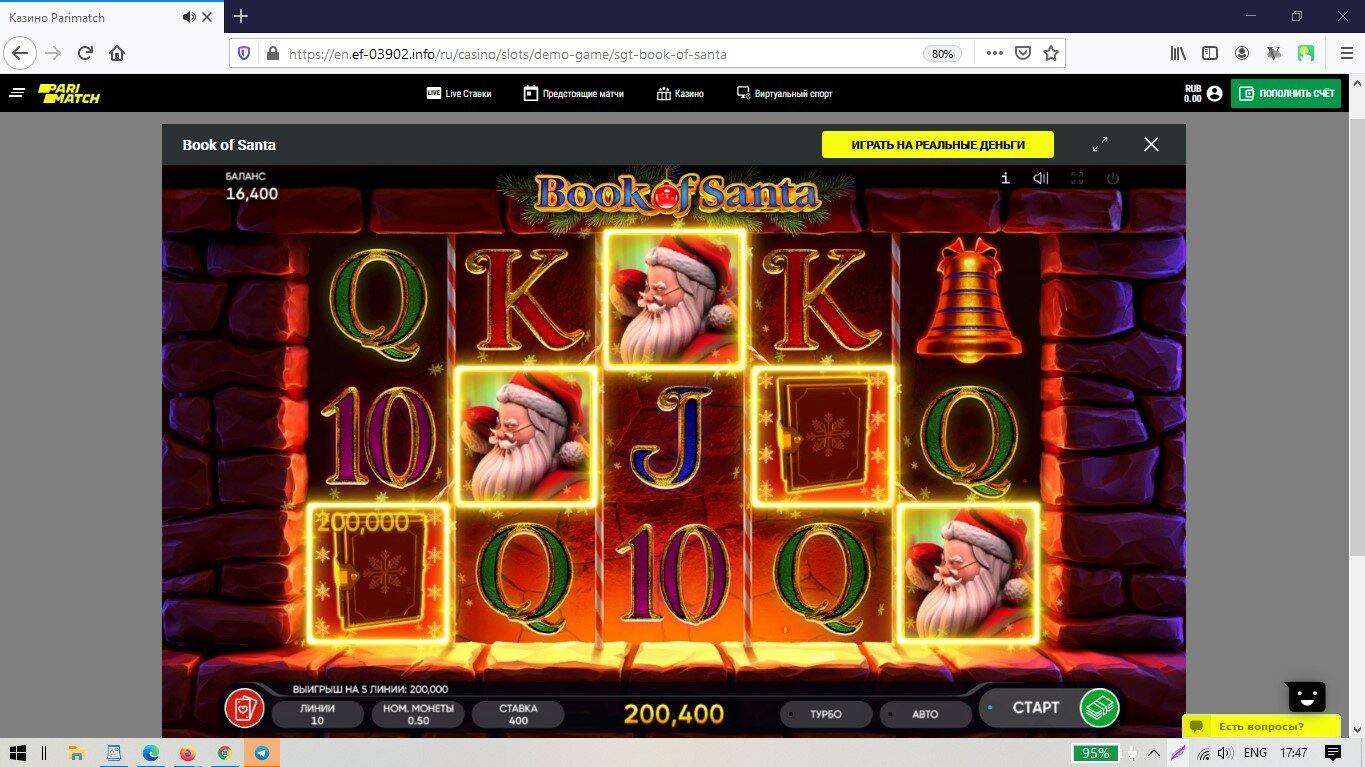Toggle ТУРБО mode
The height and width of the screenshot is (767, 1365).
pos(826,714)
